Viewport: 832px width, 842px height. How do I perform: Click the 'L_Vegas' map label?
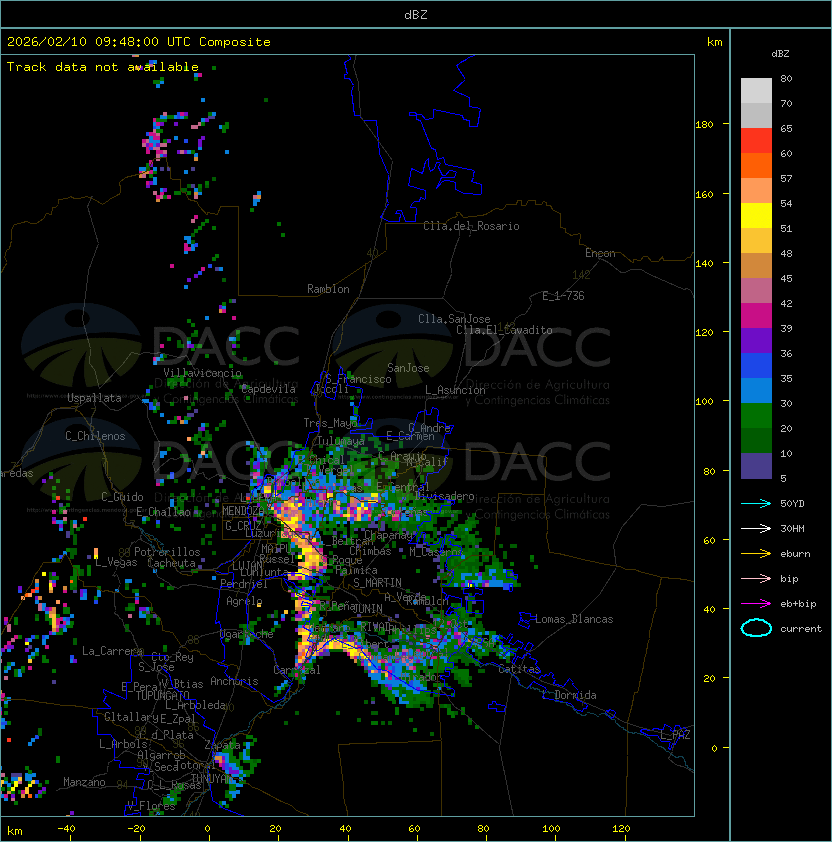116,562
